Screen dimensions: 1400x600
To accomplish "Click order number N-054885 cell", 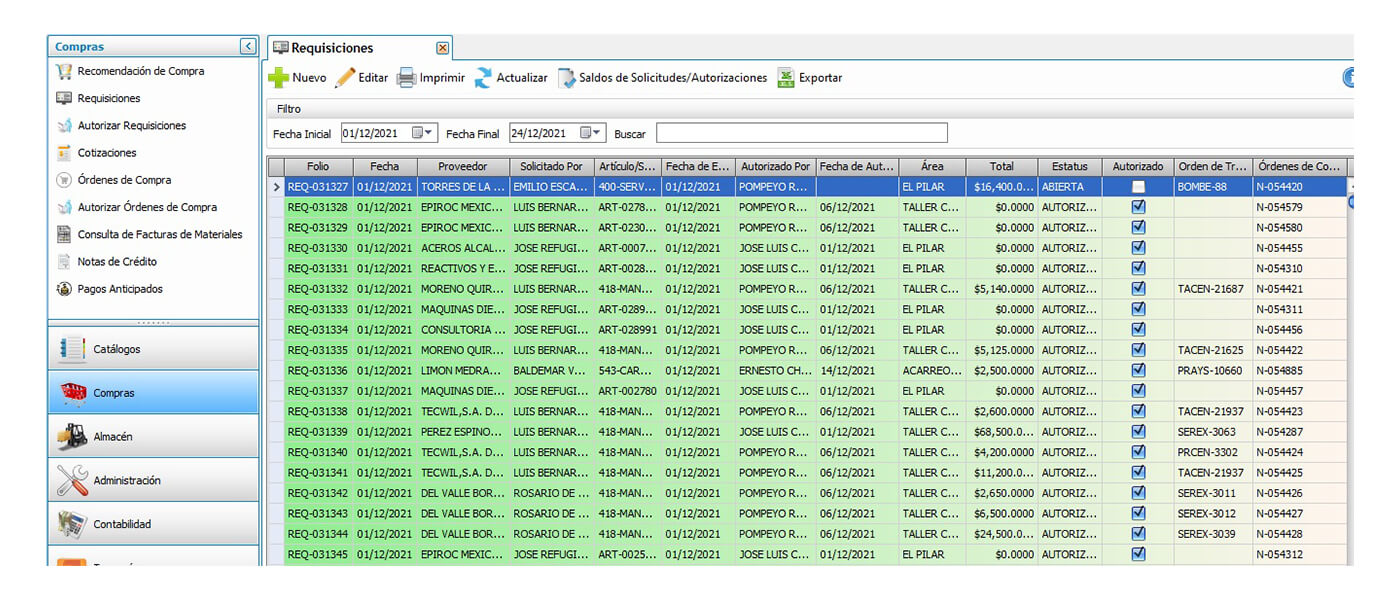I will 1299,370.
